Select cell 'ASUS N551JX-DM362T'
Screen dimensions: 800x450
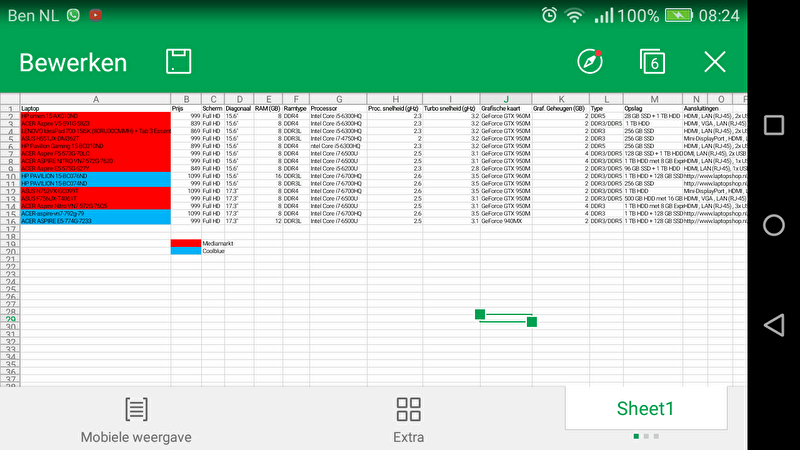[x=95, y=138]
